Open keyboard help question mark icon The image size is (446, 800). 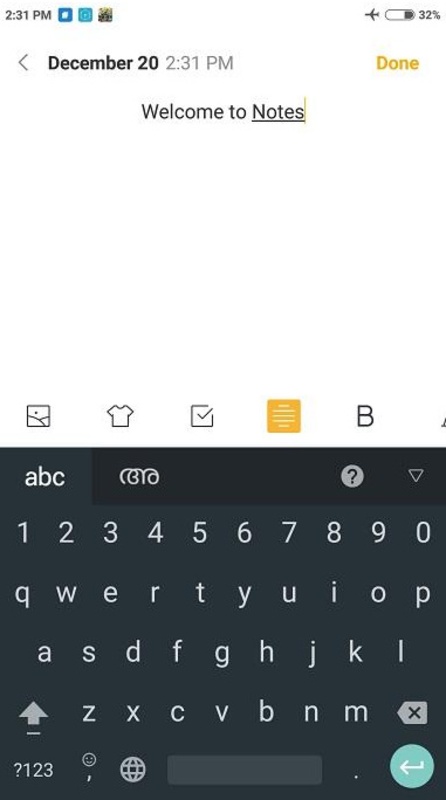pos(352,477)
